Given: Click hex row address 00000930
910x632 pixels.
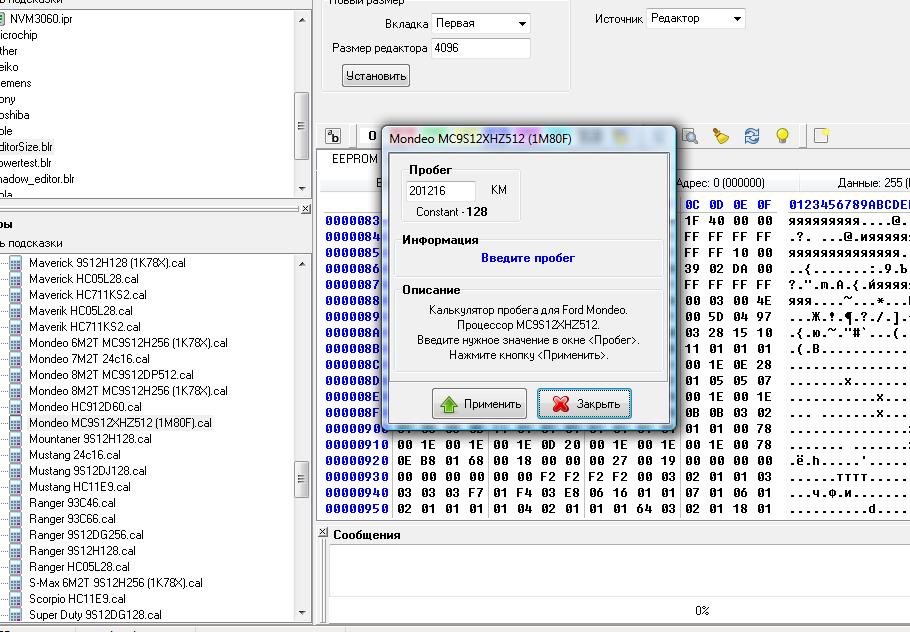Looking at the screenshot, I should pyautogui.click(x=357, y=477).
